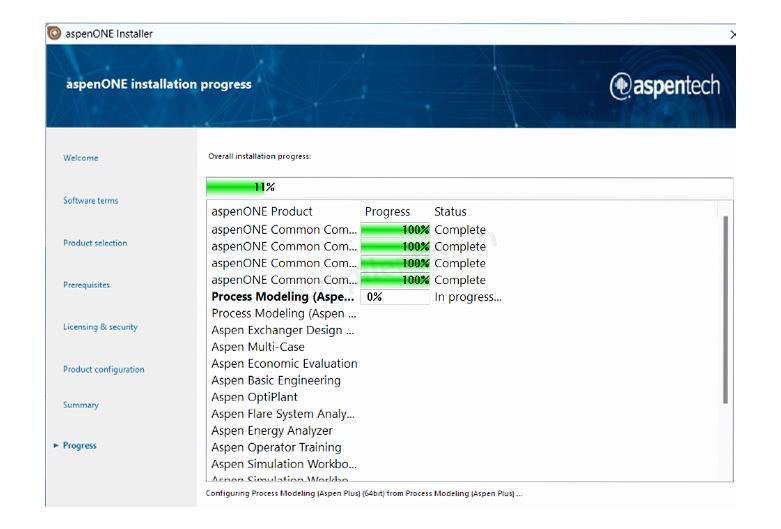Open the Product selection step
Screen dimensions: 781x529
(95, 243)
